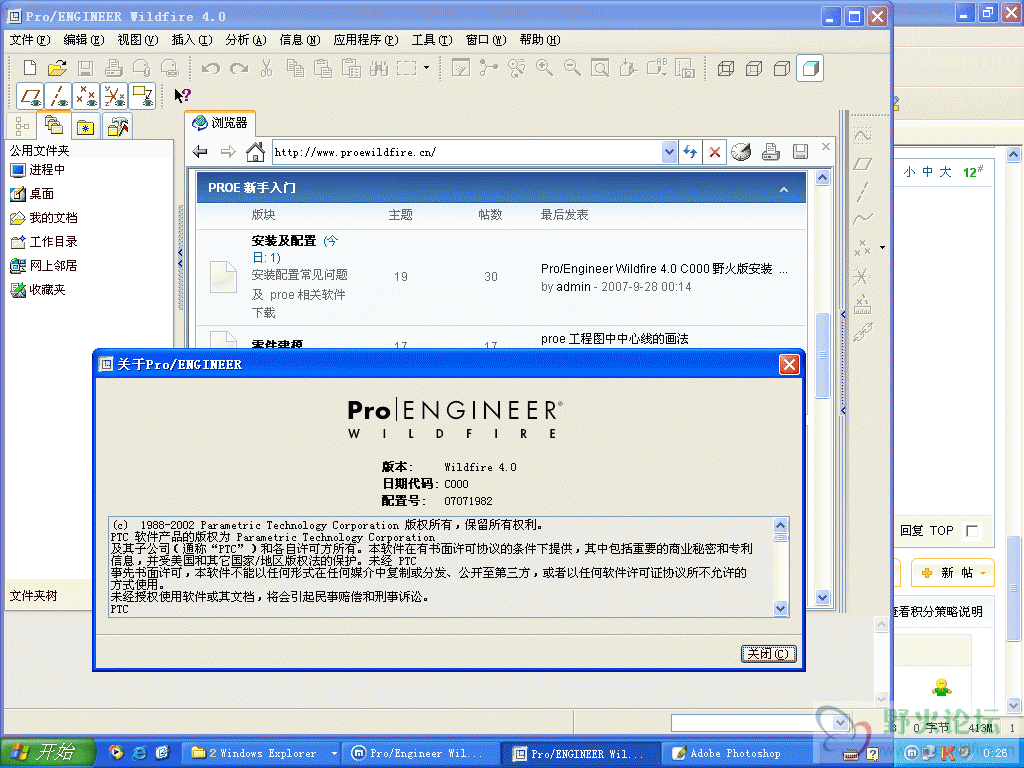Open 插入(I) menu
This screenshot has height=768, width=1024.
coord(192,40)
